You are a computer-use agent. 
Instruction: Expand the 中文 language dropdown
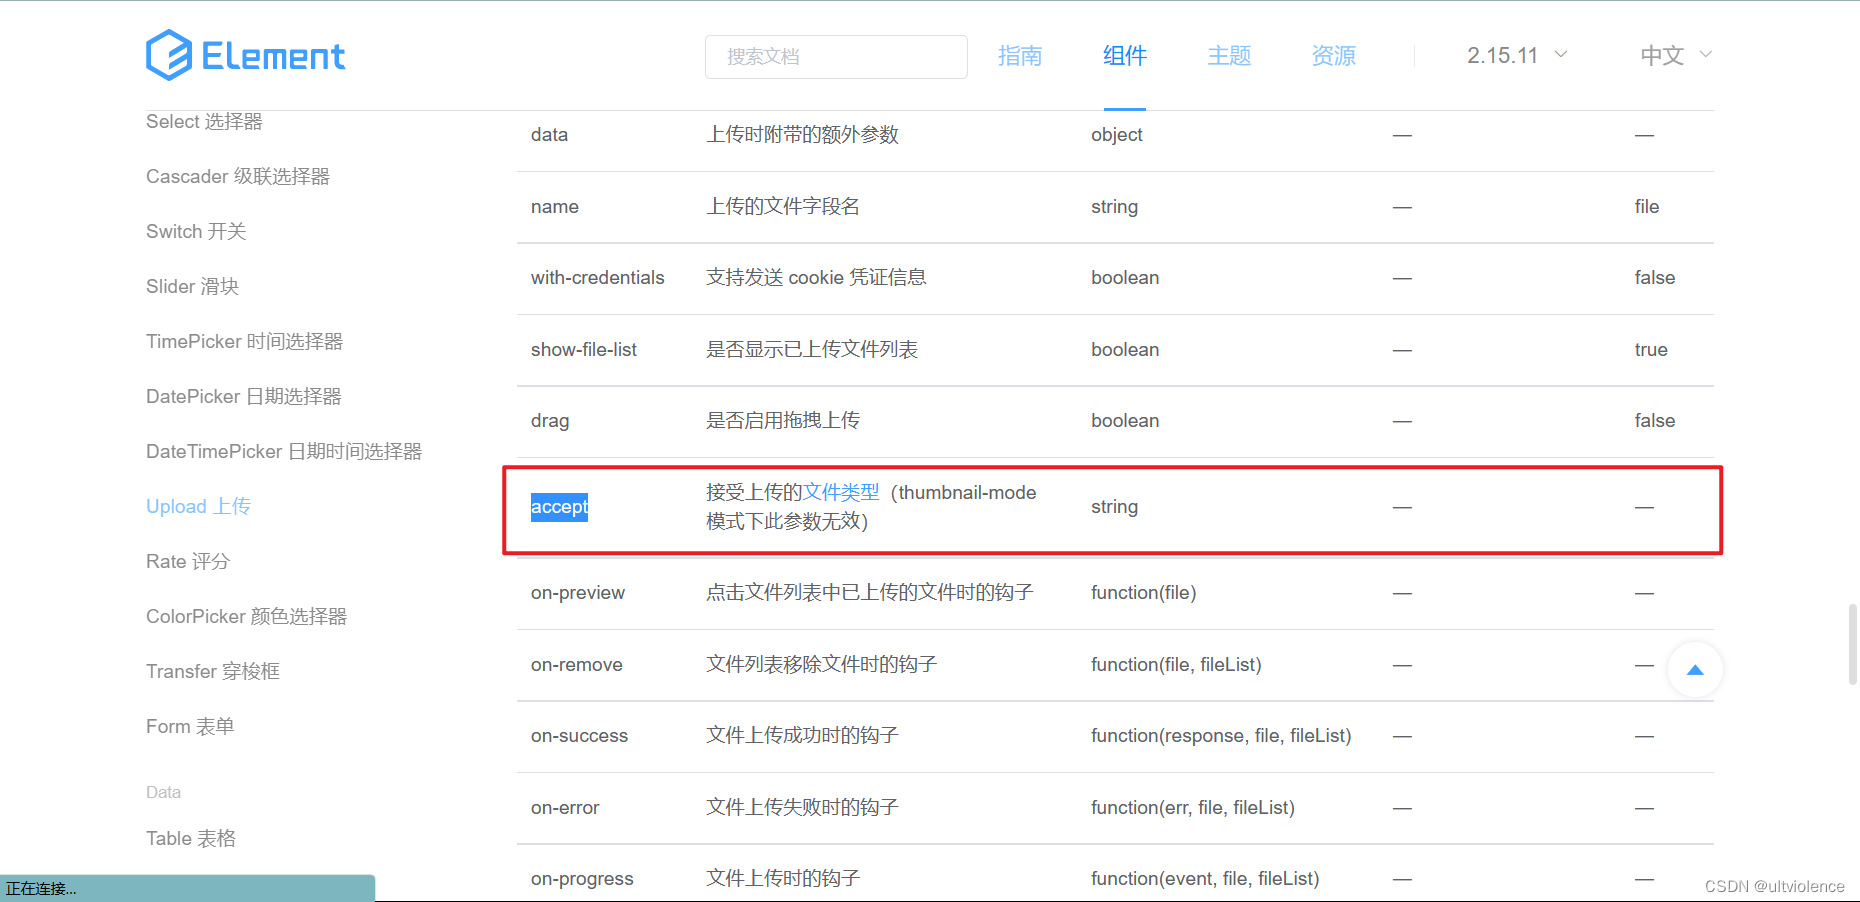click(x=1676, y=56)
